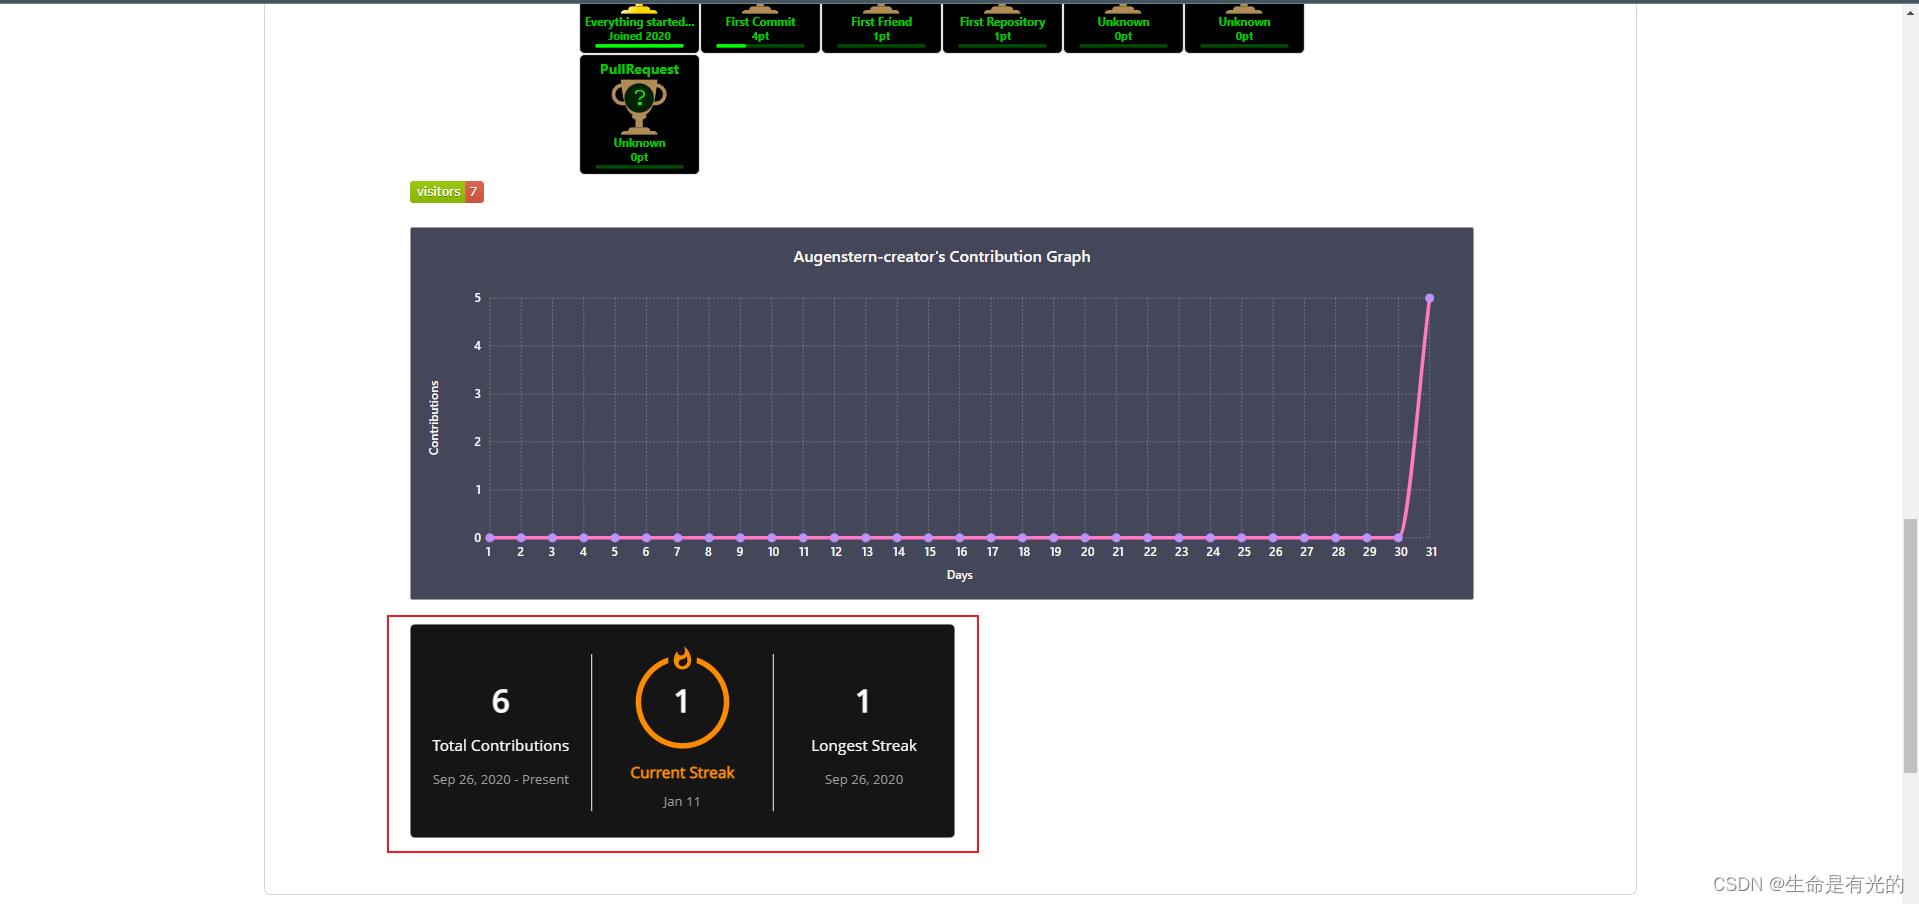Open the First Commit 4pt trophy card
The width and height of the screenshot is (1919, 904).
pyautogui.click(x=760, y=27)
